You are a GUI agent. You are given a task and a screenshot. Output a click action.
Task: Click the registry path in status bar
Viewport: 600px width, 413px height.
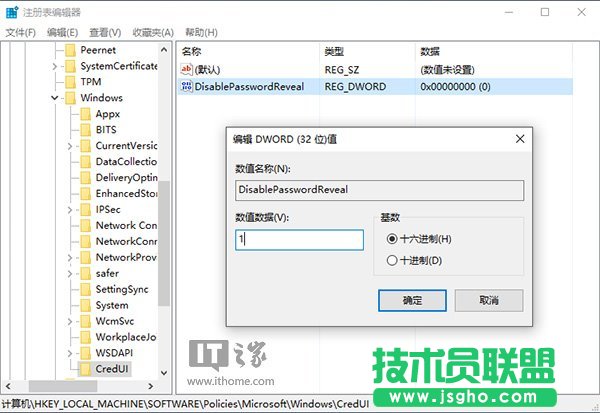coord(185,404)
